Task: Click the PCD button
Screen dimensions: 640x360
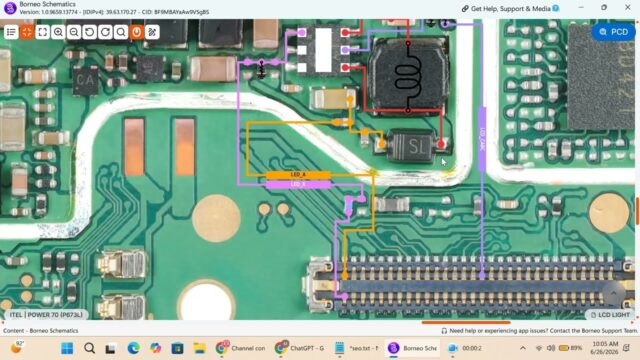Action: (x=613, y=32)
